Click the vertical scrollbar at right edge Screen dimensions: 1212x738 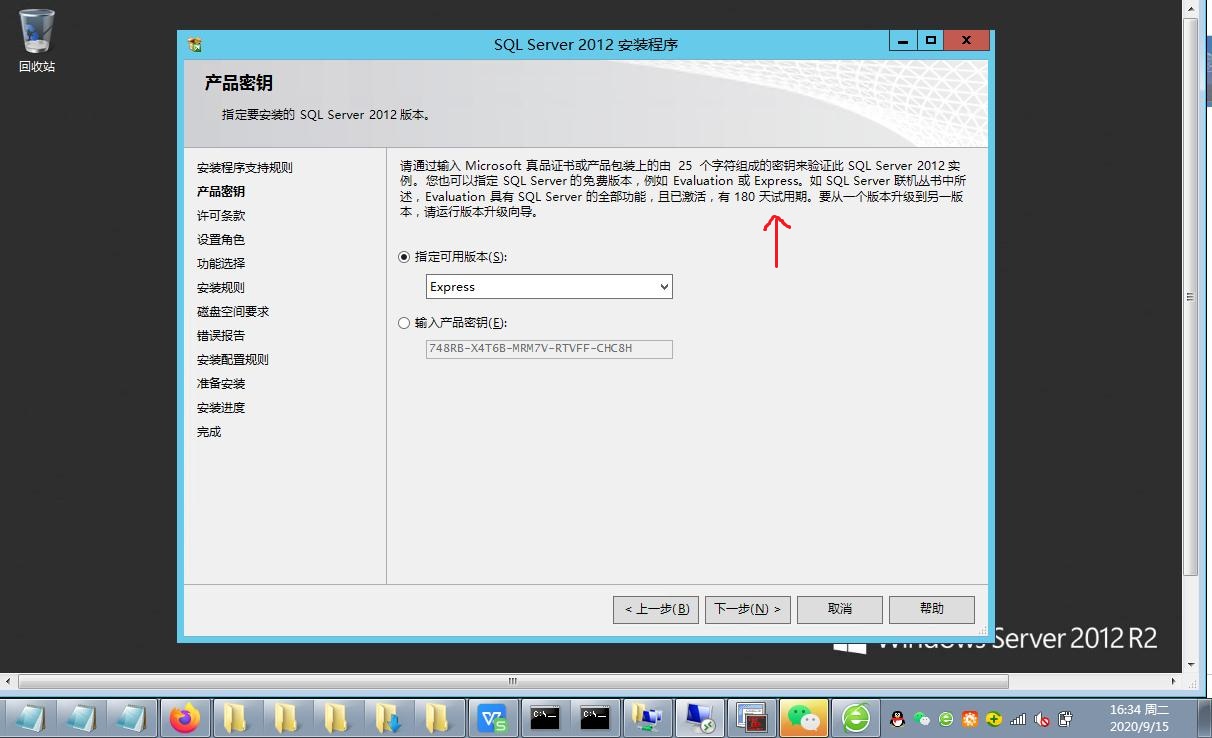coord(1189,296)
